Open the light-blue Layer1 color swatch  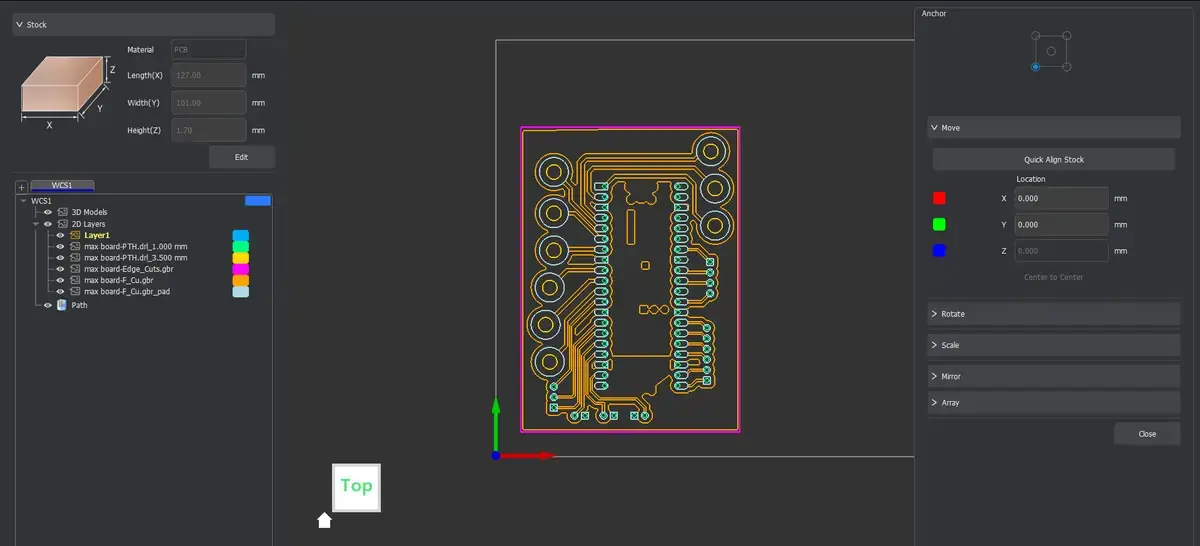click(241, 235)
